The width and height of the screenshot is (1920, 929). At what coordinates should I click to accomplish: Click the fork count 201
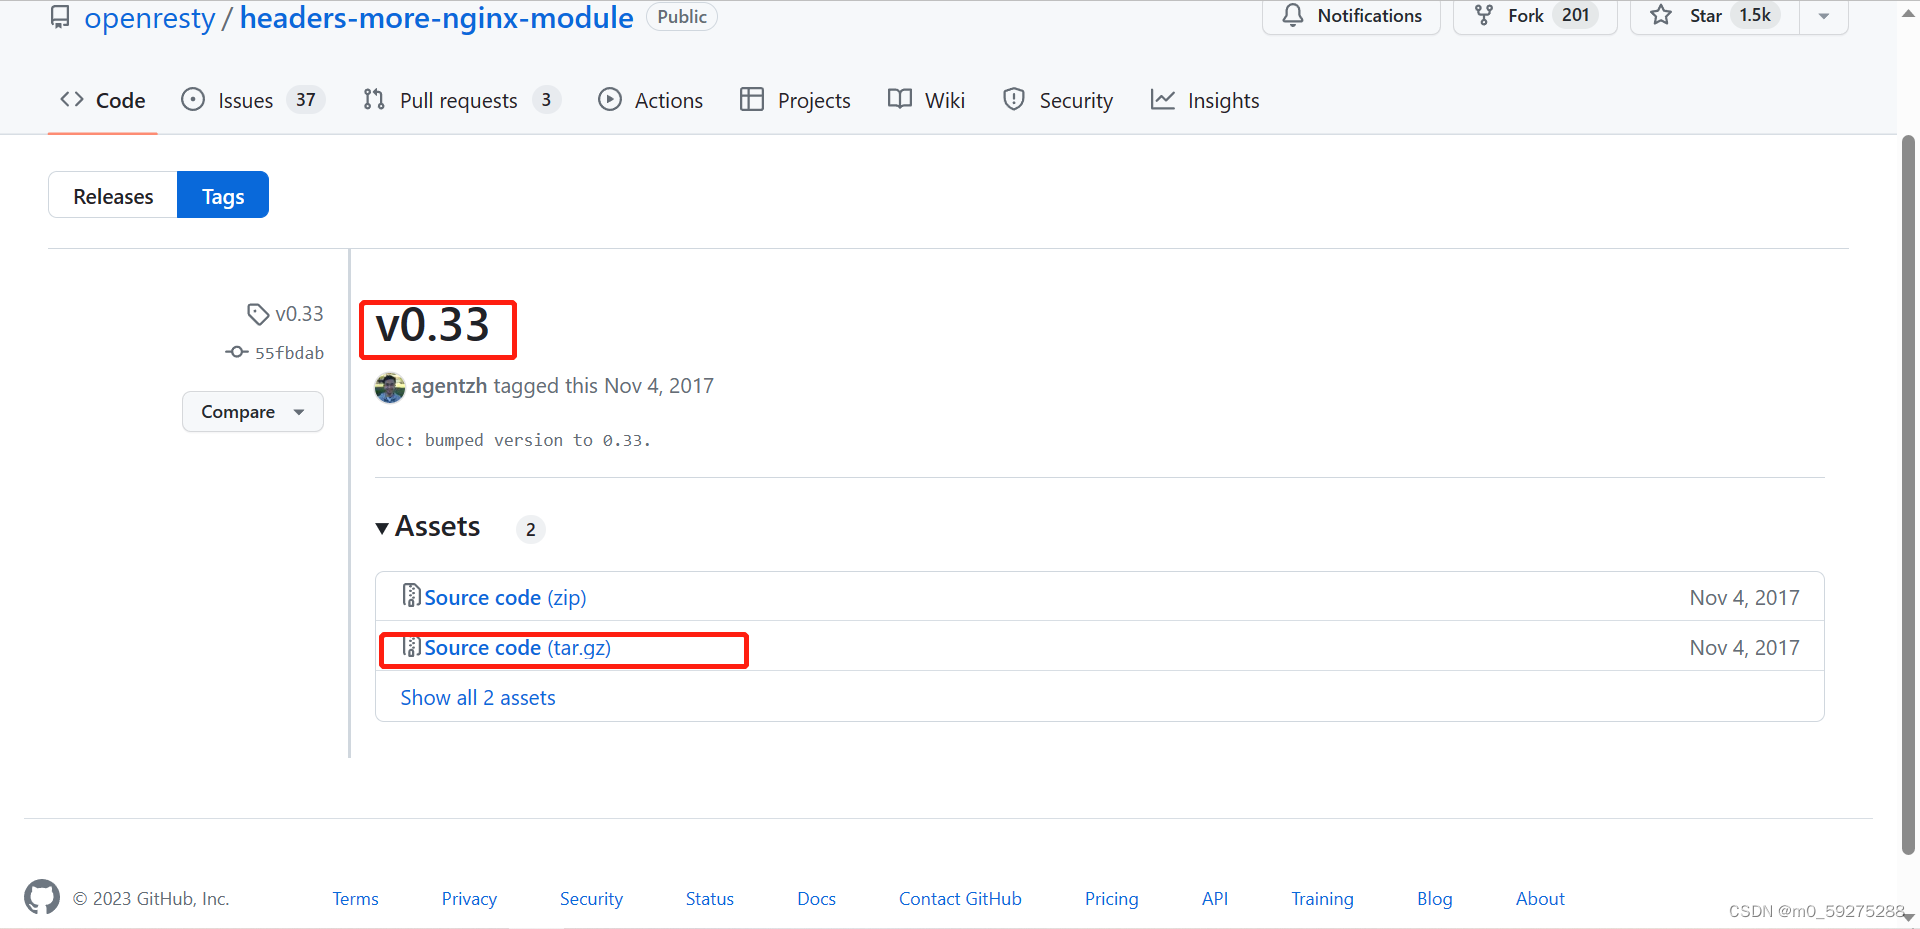pyautogui.click(x=1576, y=16)
